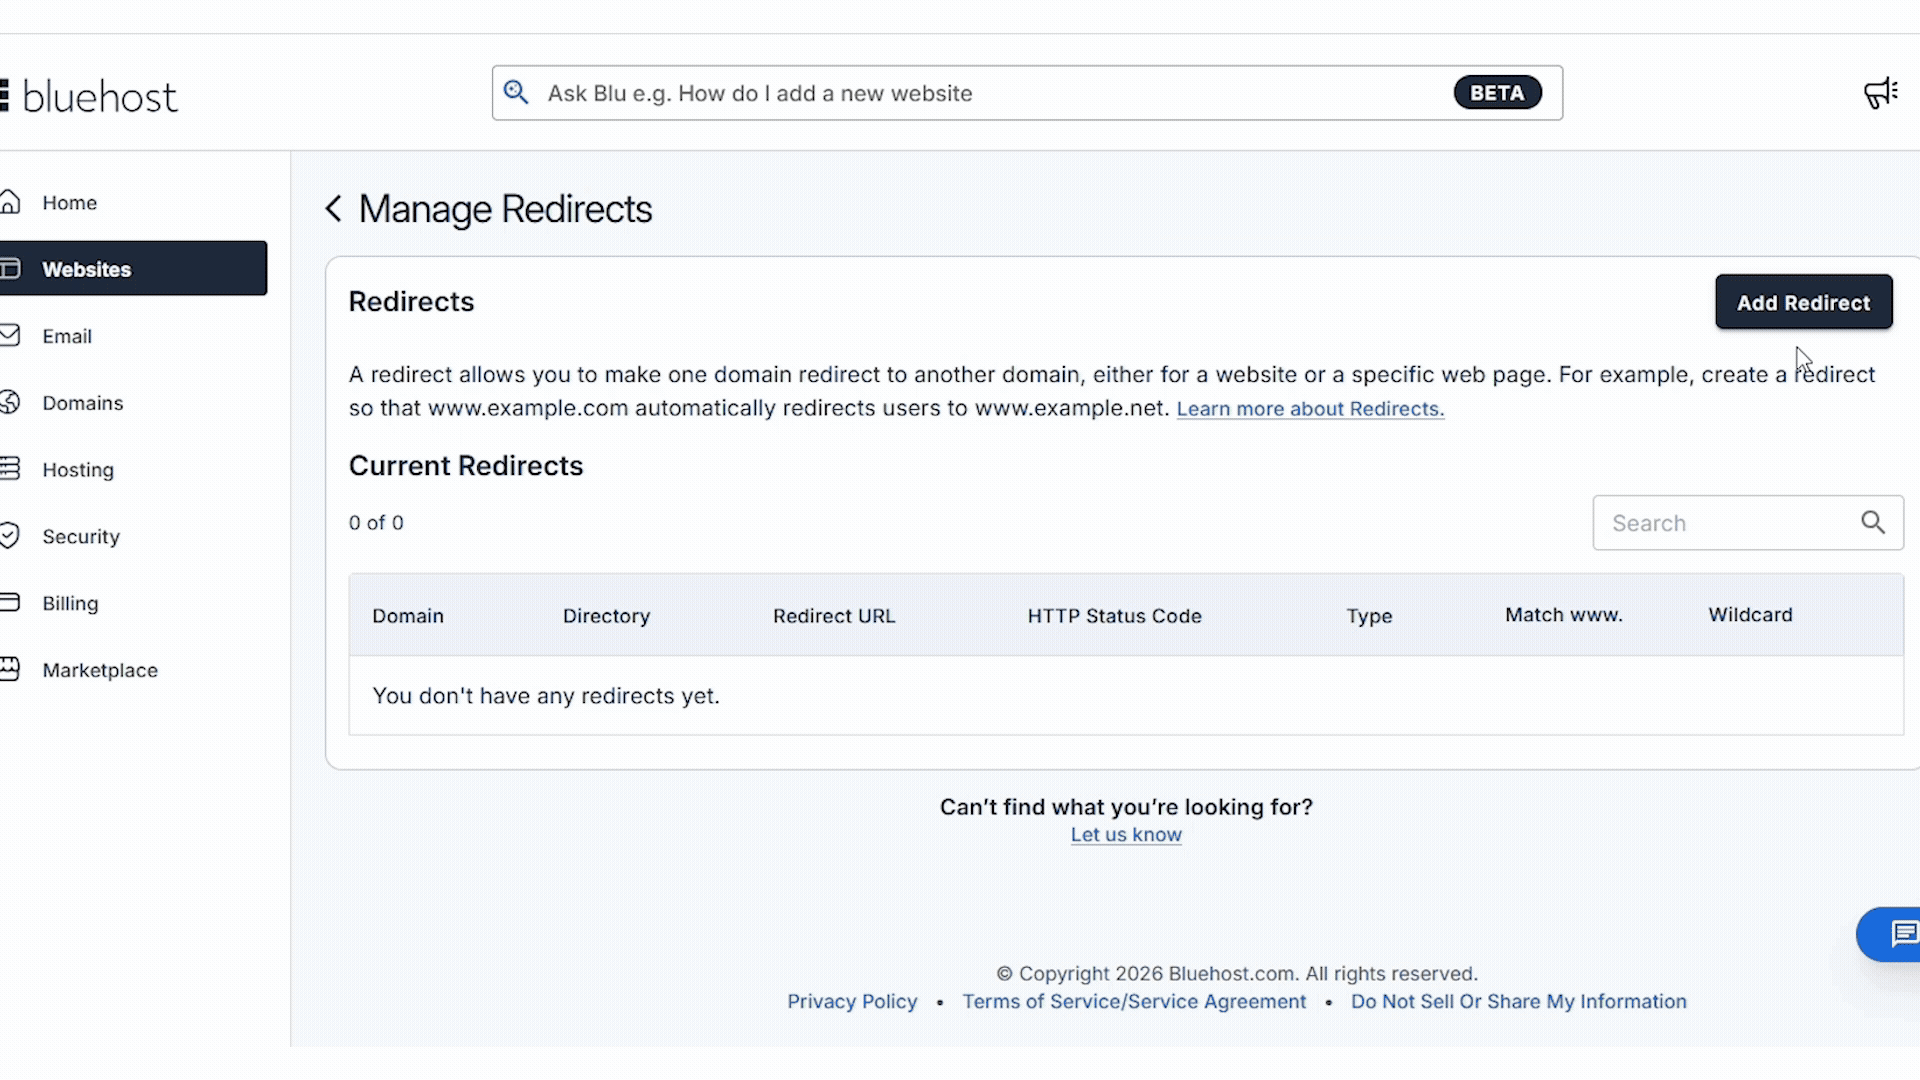The width and height of the screenshot is (1920, 1080).
Task: Click the Manage Redirects page title
Action: pyautogui.click(x=505, y=209)
